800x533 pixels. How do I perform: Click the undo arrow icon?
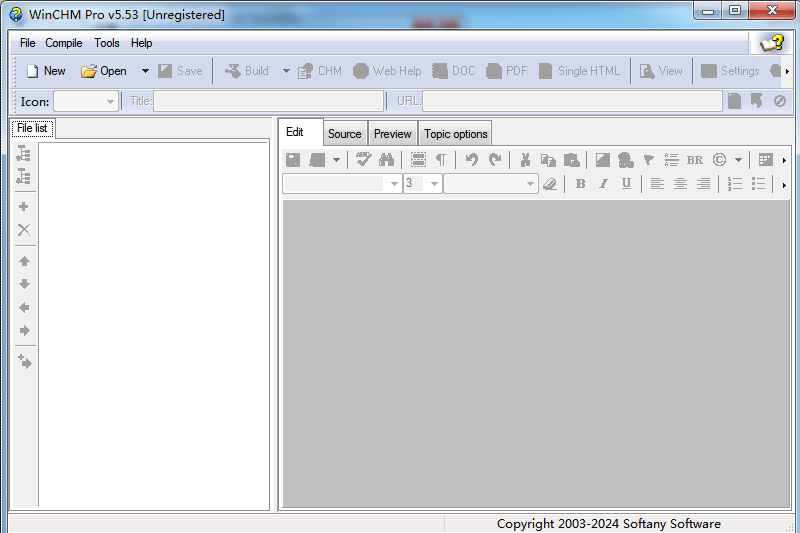click(x=471, y=160)
